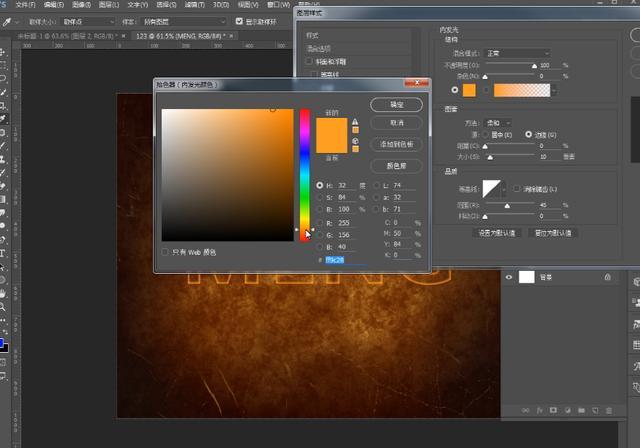Open the 方法 dropdown showing 柔和
Screen dimensions: 640x448
pyautogui.click(x=498, y=122)
